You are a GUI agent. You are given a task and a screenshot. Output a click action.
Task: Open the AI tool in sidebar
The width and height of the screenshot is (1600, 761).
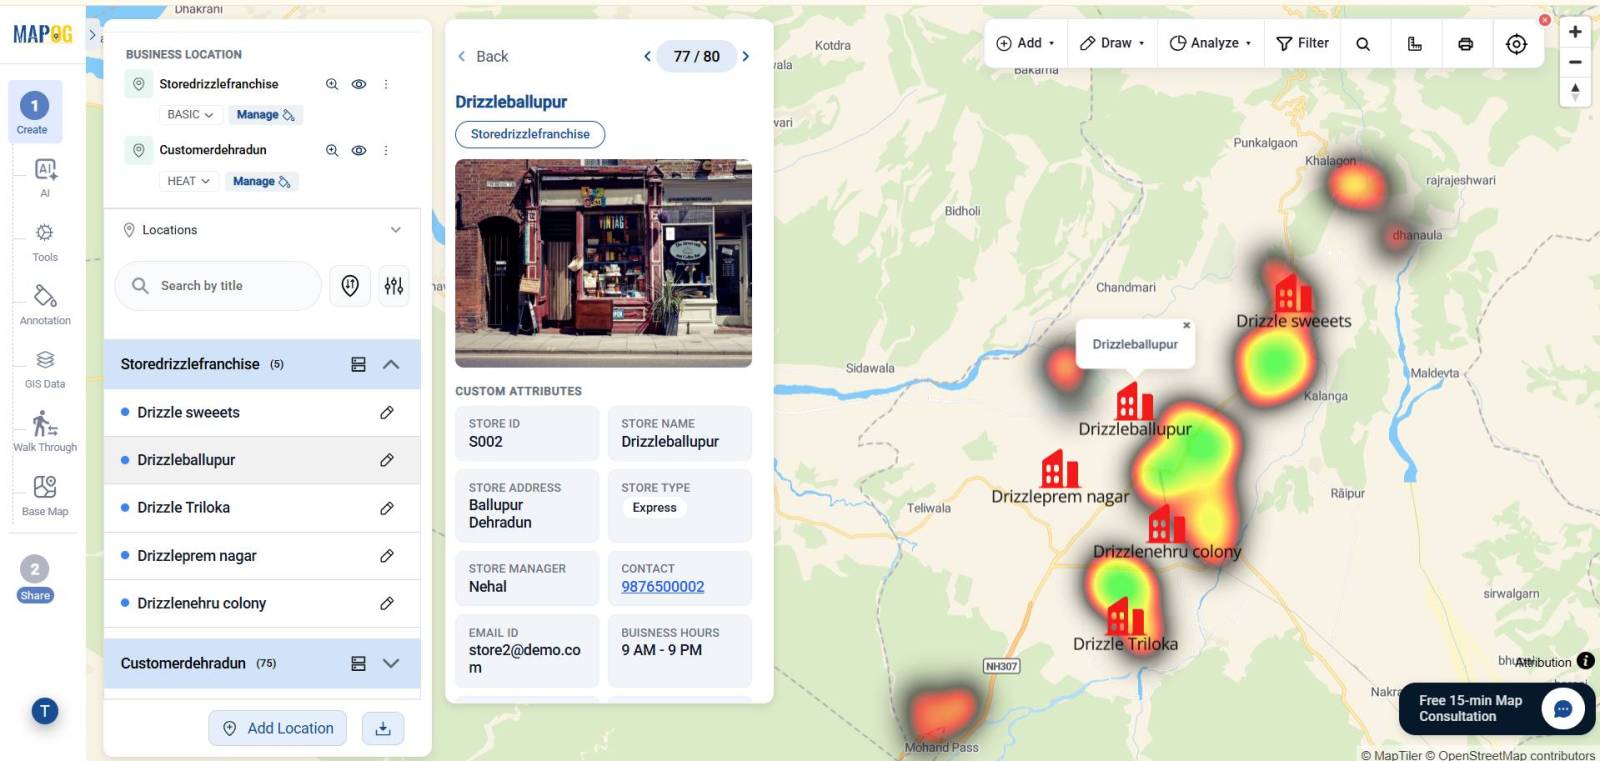(x=45, y=177)
